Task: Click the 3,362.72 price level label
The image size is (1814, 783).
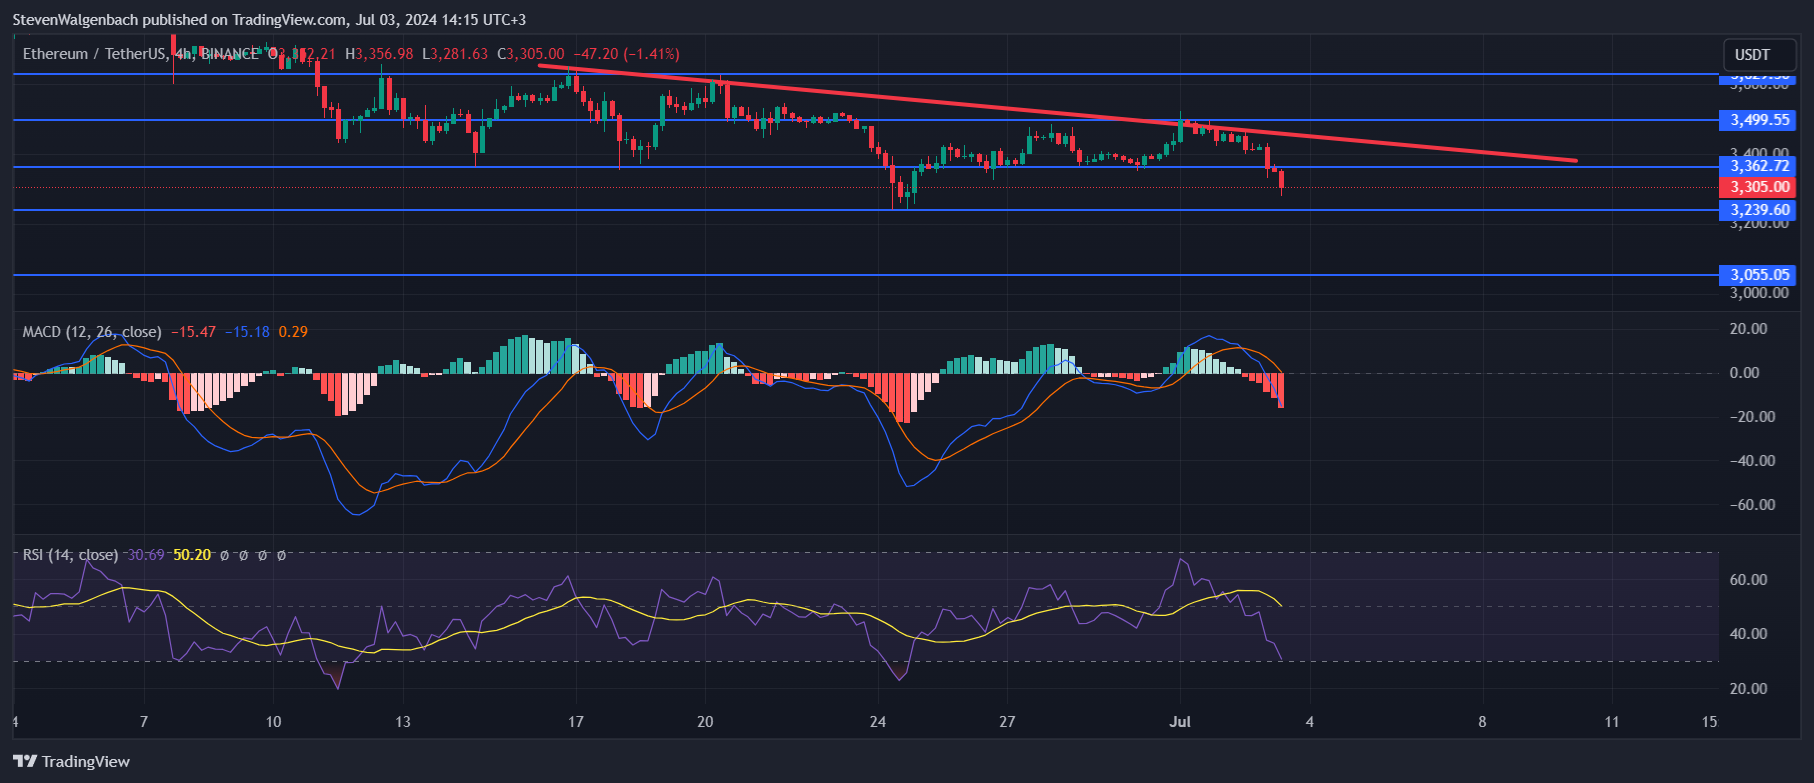Action: pos(1759,166)
